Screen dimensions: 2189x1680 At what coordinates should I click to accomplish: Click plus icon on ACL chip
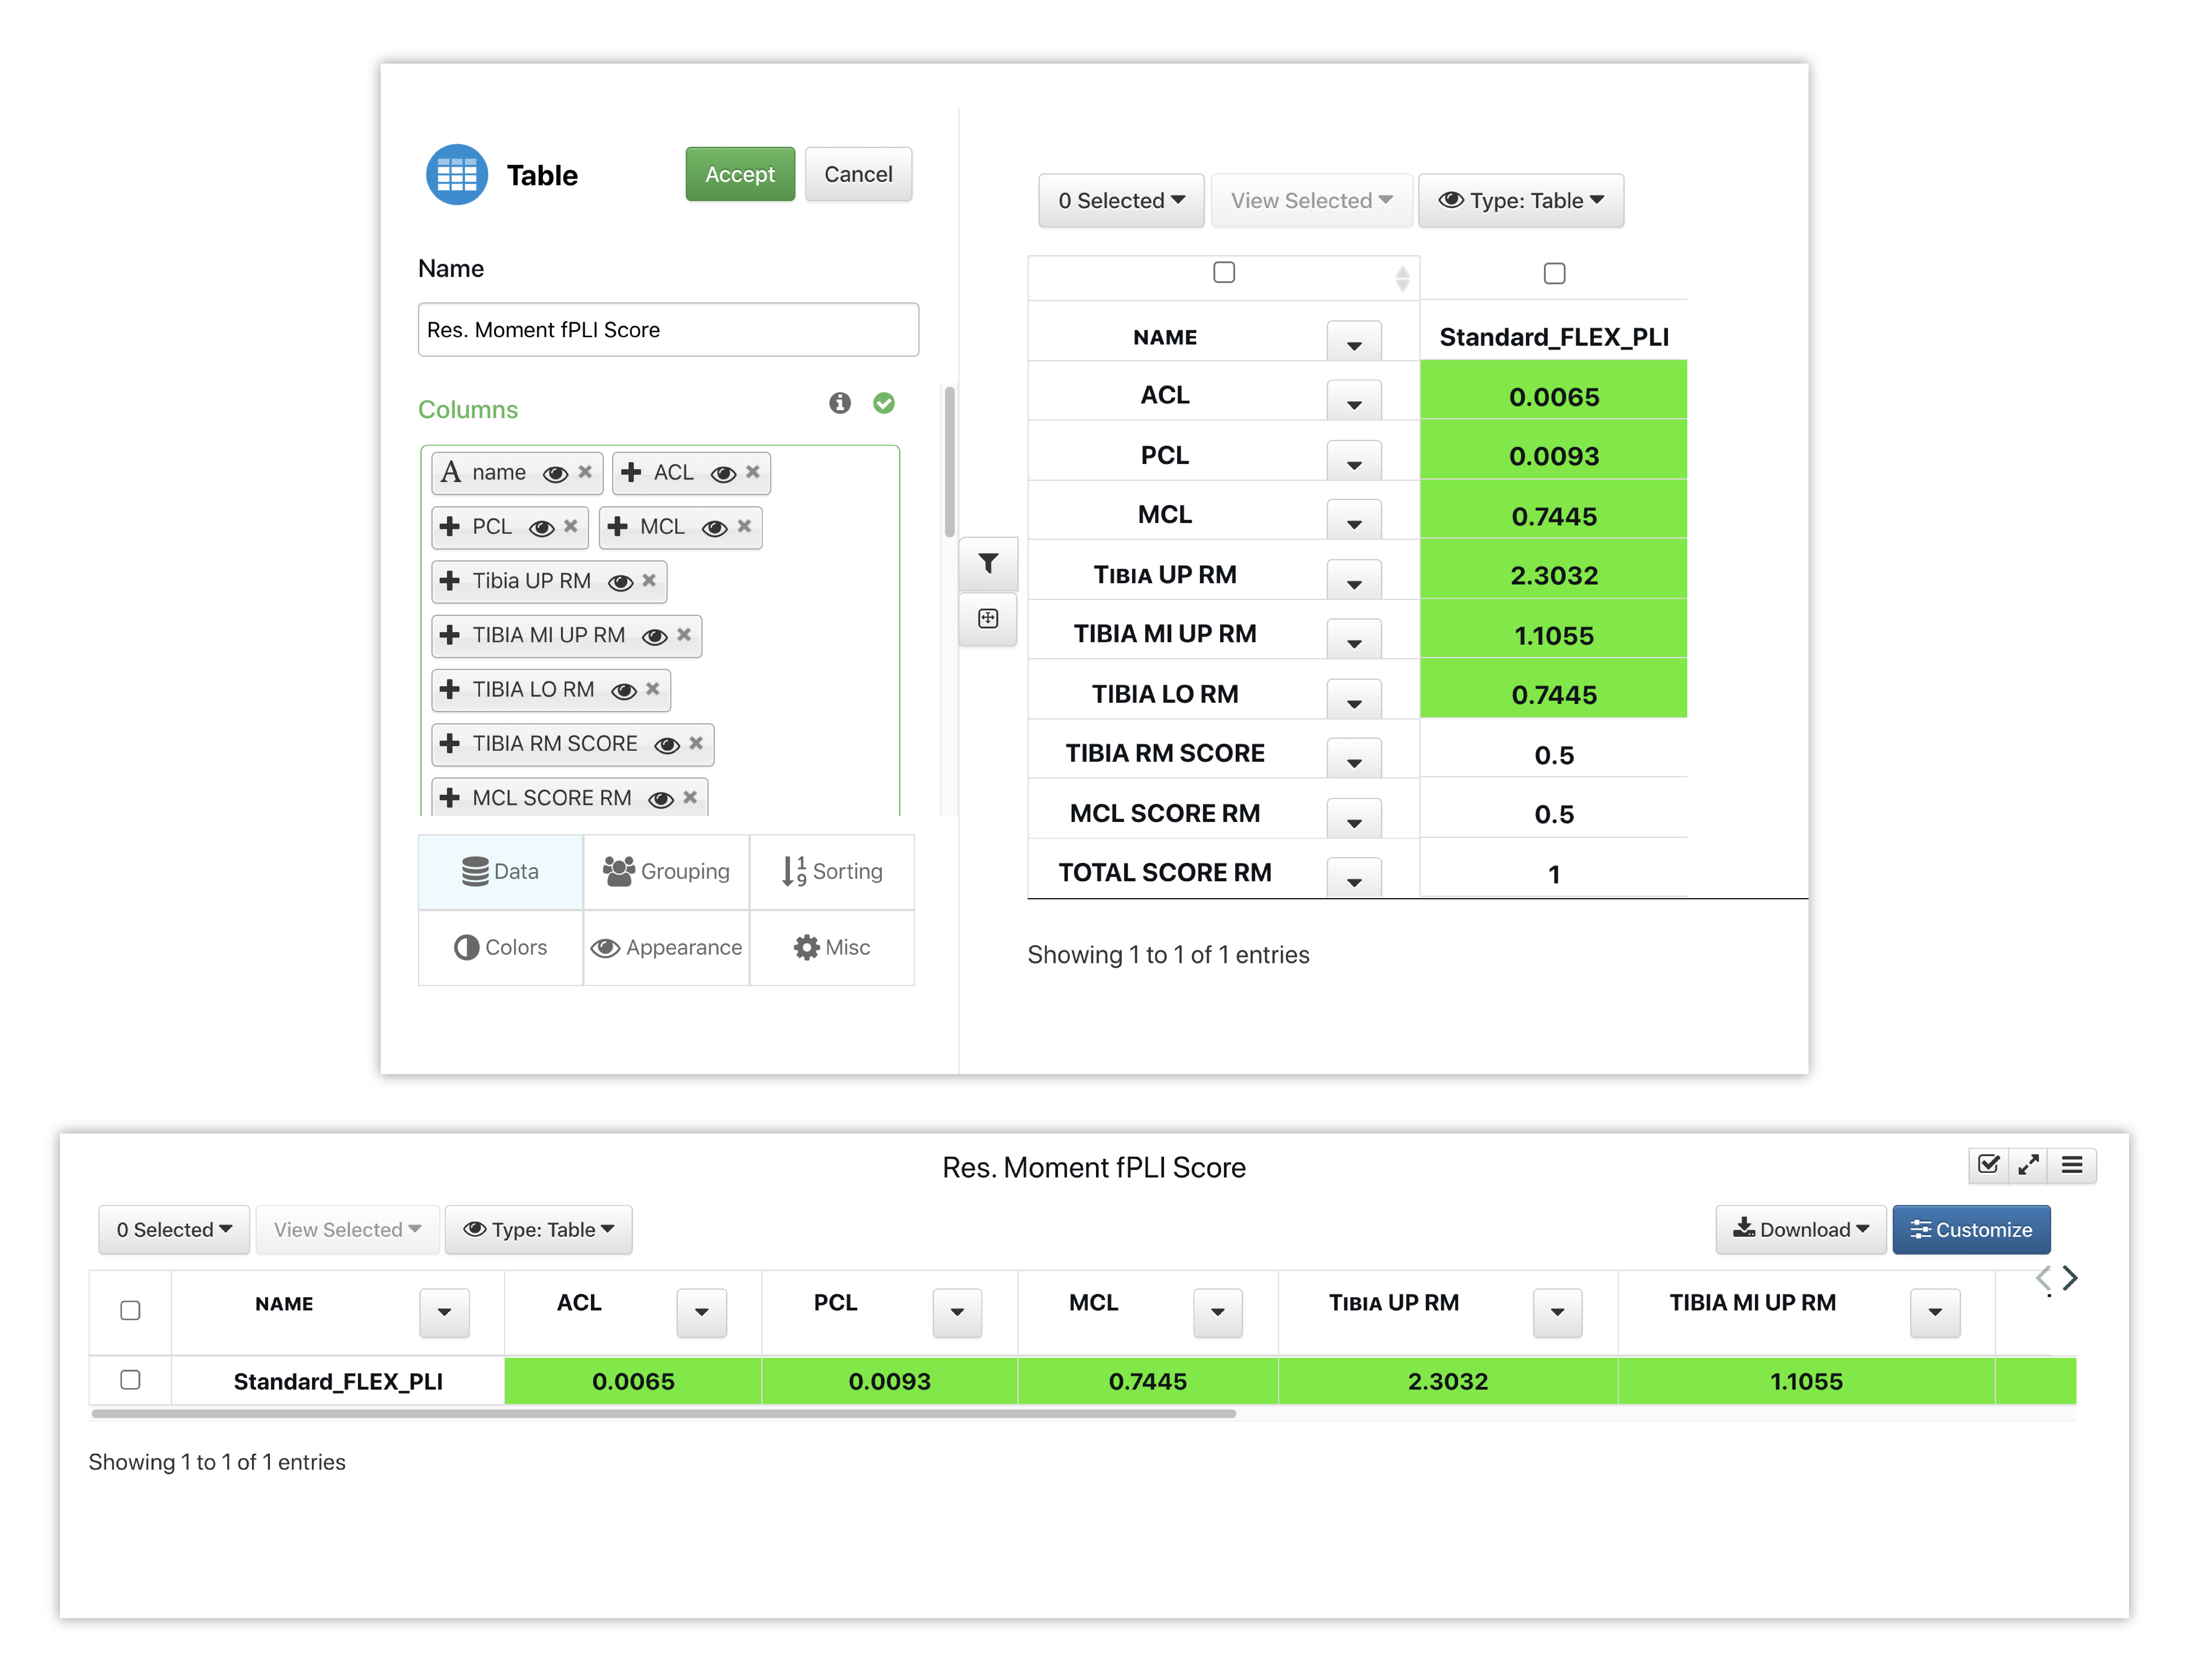pos(631,472)
